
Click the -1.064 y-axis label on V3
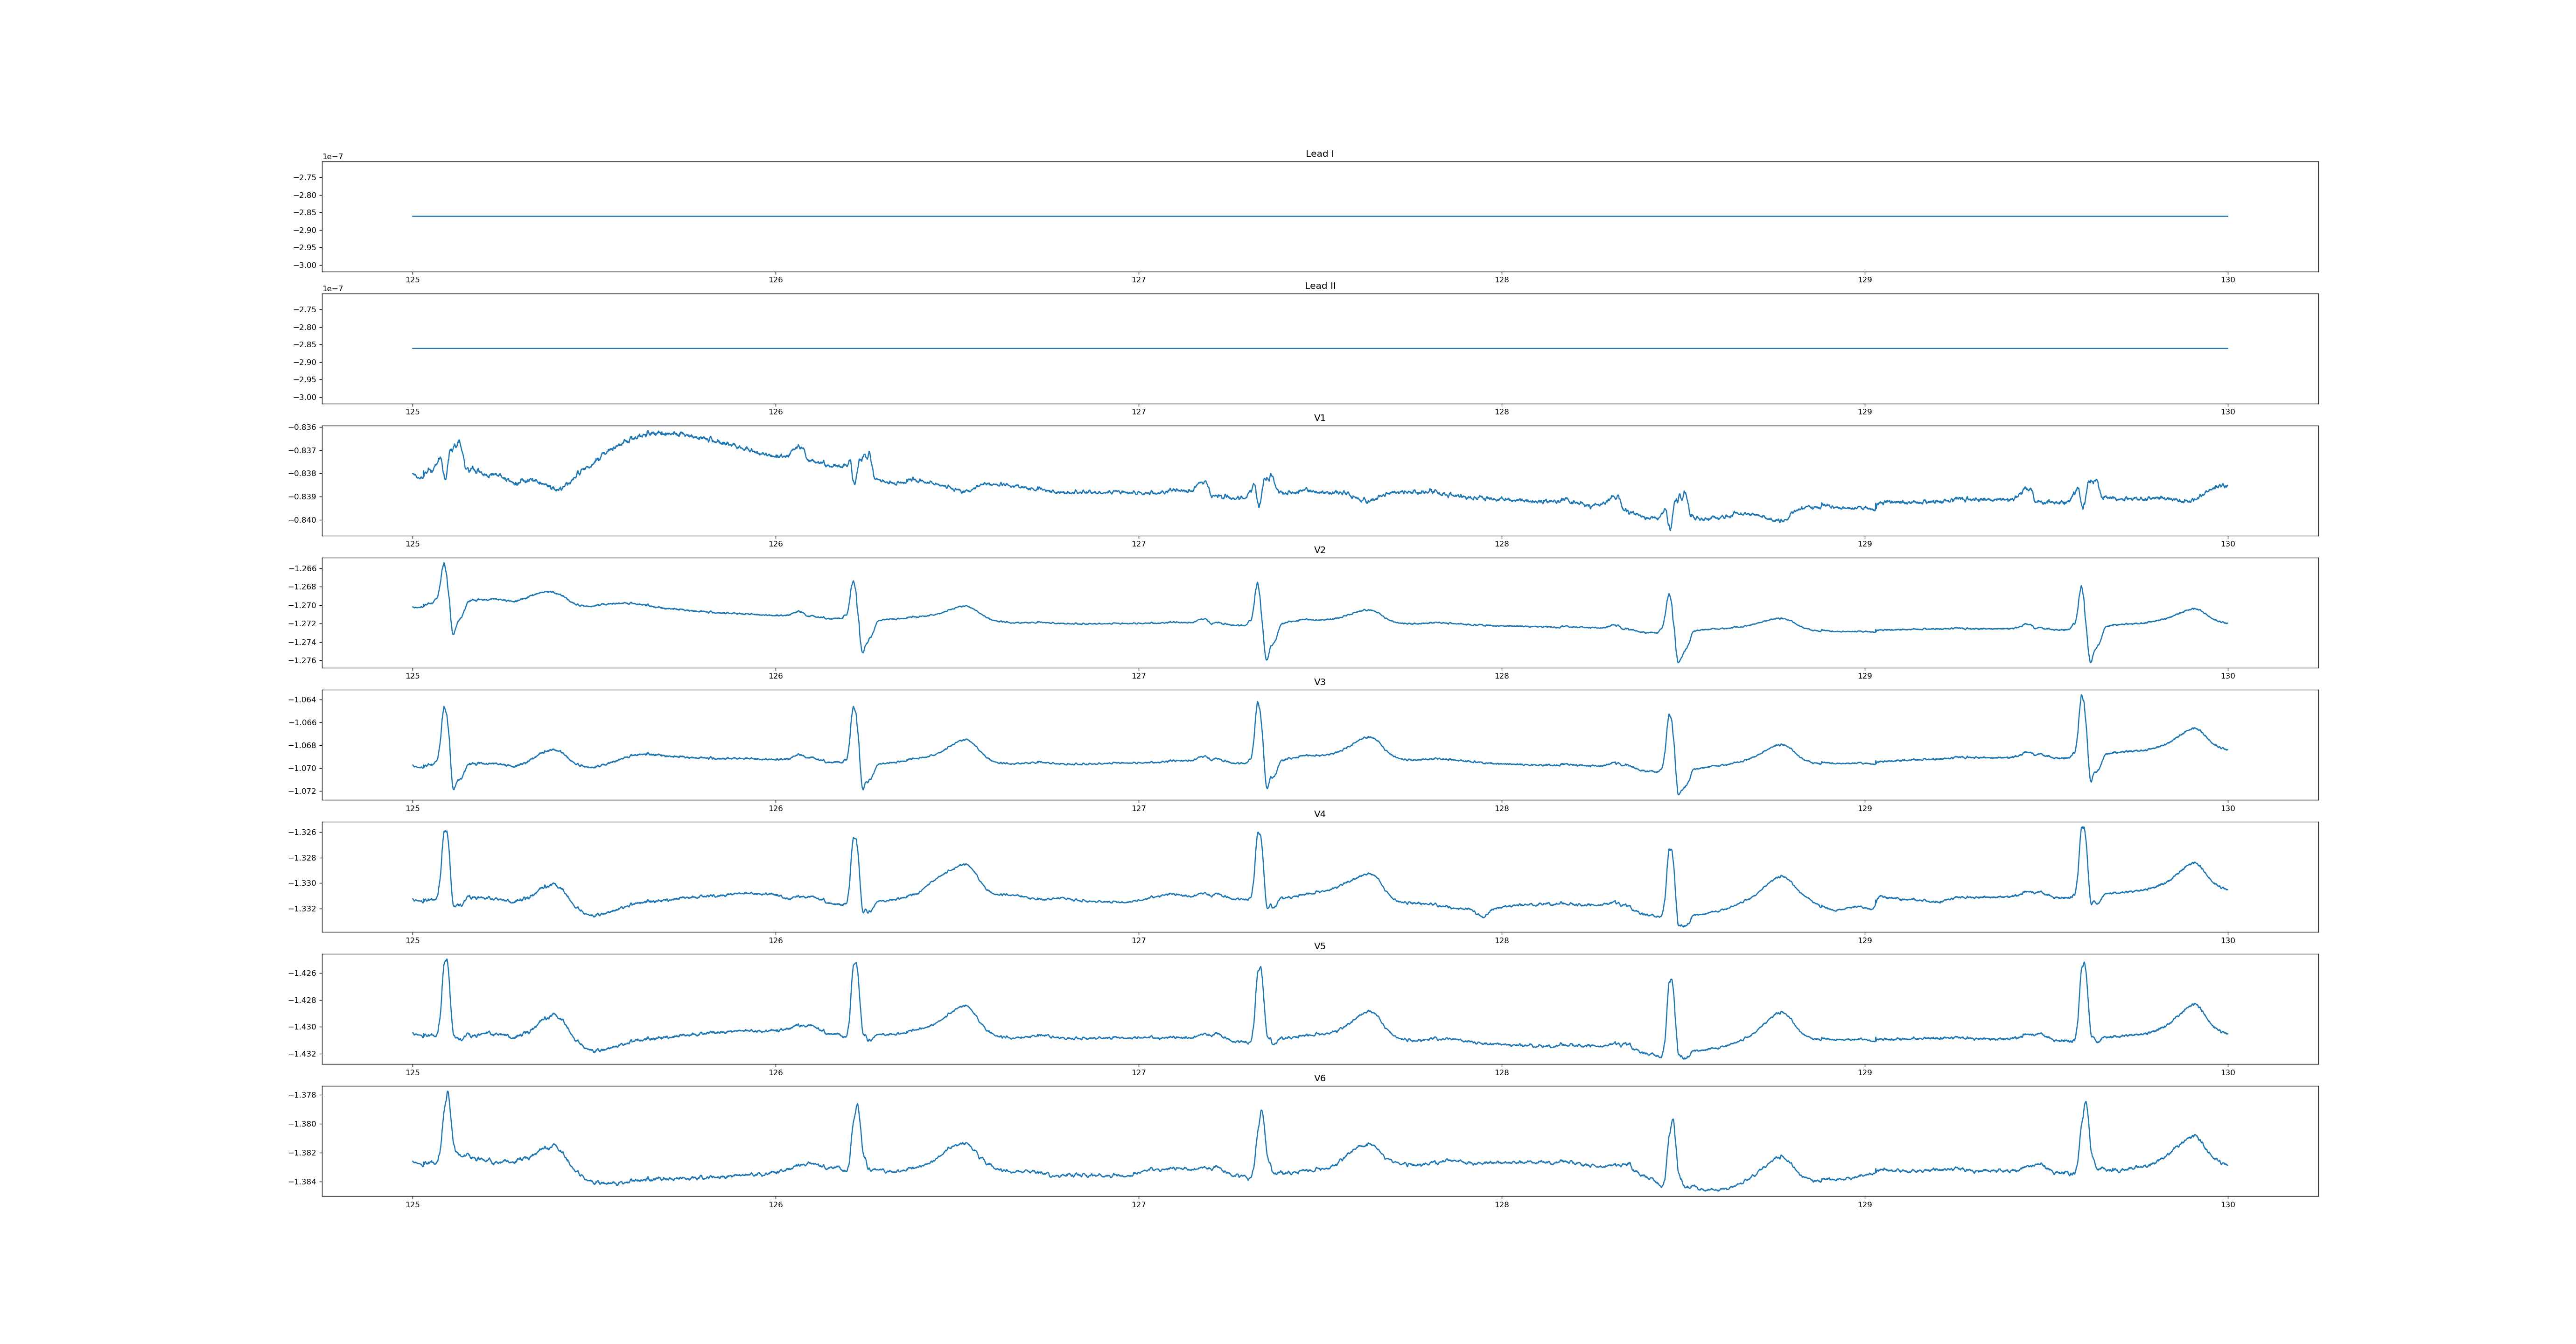click(303, 699)
